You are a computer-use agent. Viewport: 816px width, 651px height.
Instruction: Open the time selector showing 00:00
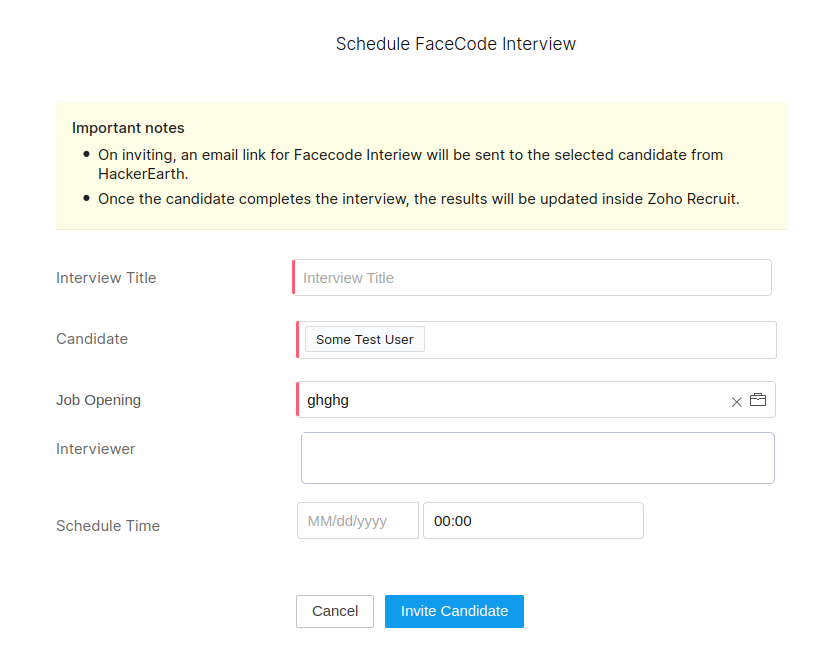tap(533, 520)
